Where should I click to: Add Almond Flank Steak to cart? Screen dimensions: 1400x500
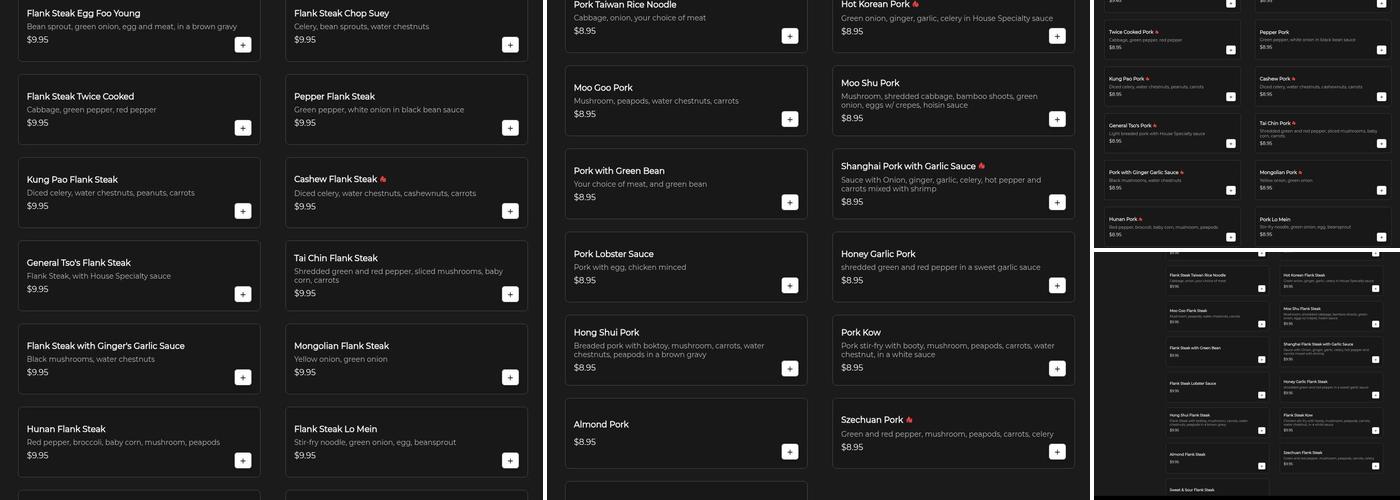click(1262, 466)
